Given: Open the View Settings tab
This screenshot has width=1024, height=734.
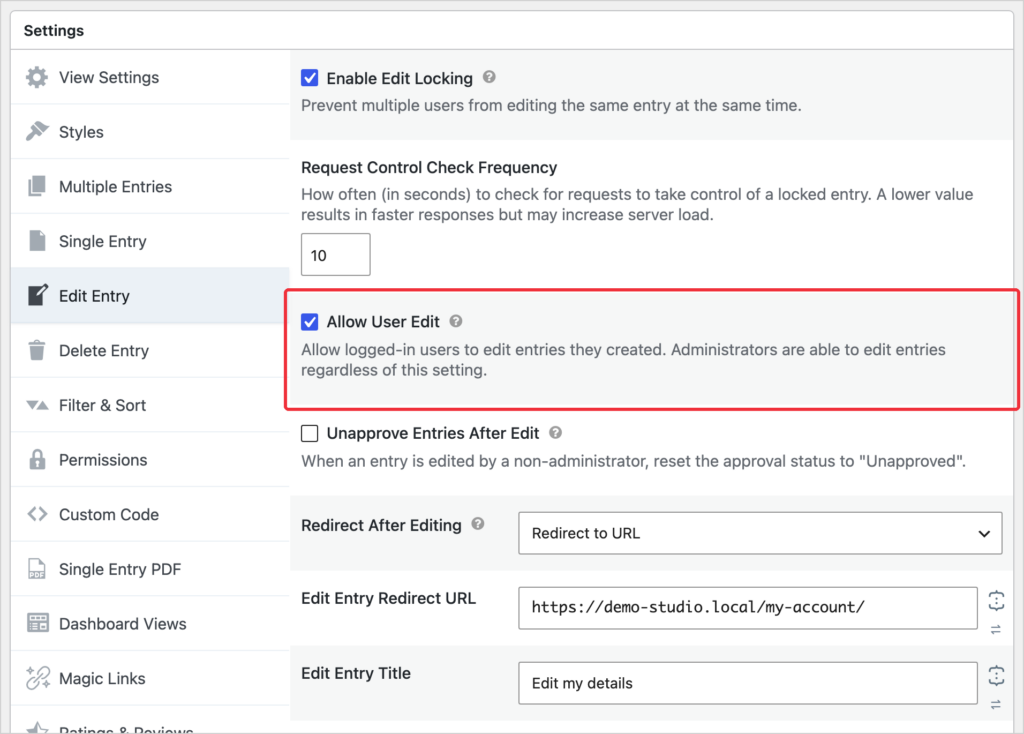Looking at the screenshot, I should (x=150, y=77).
